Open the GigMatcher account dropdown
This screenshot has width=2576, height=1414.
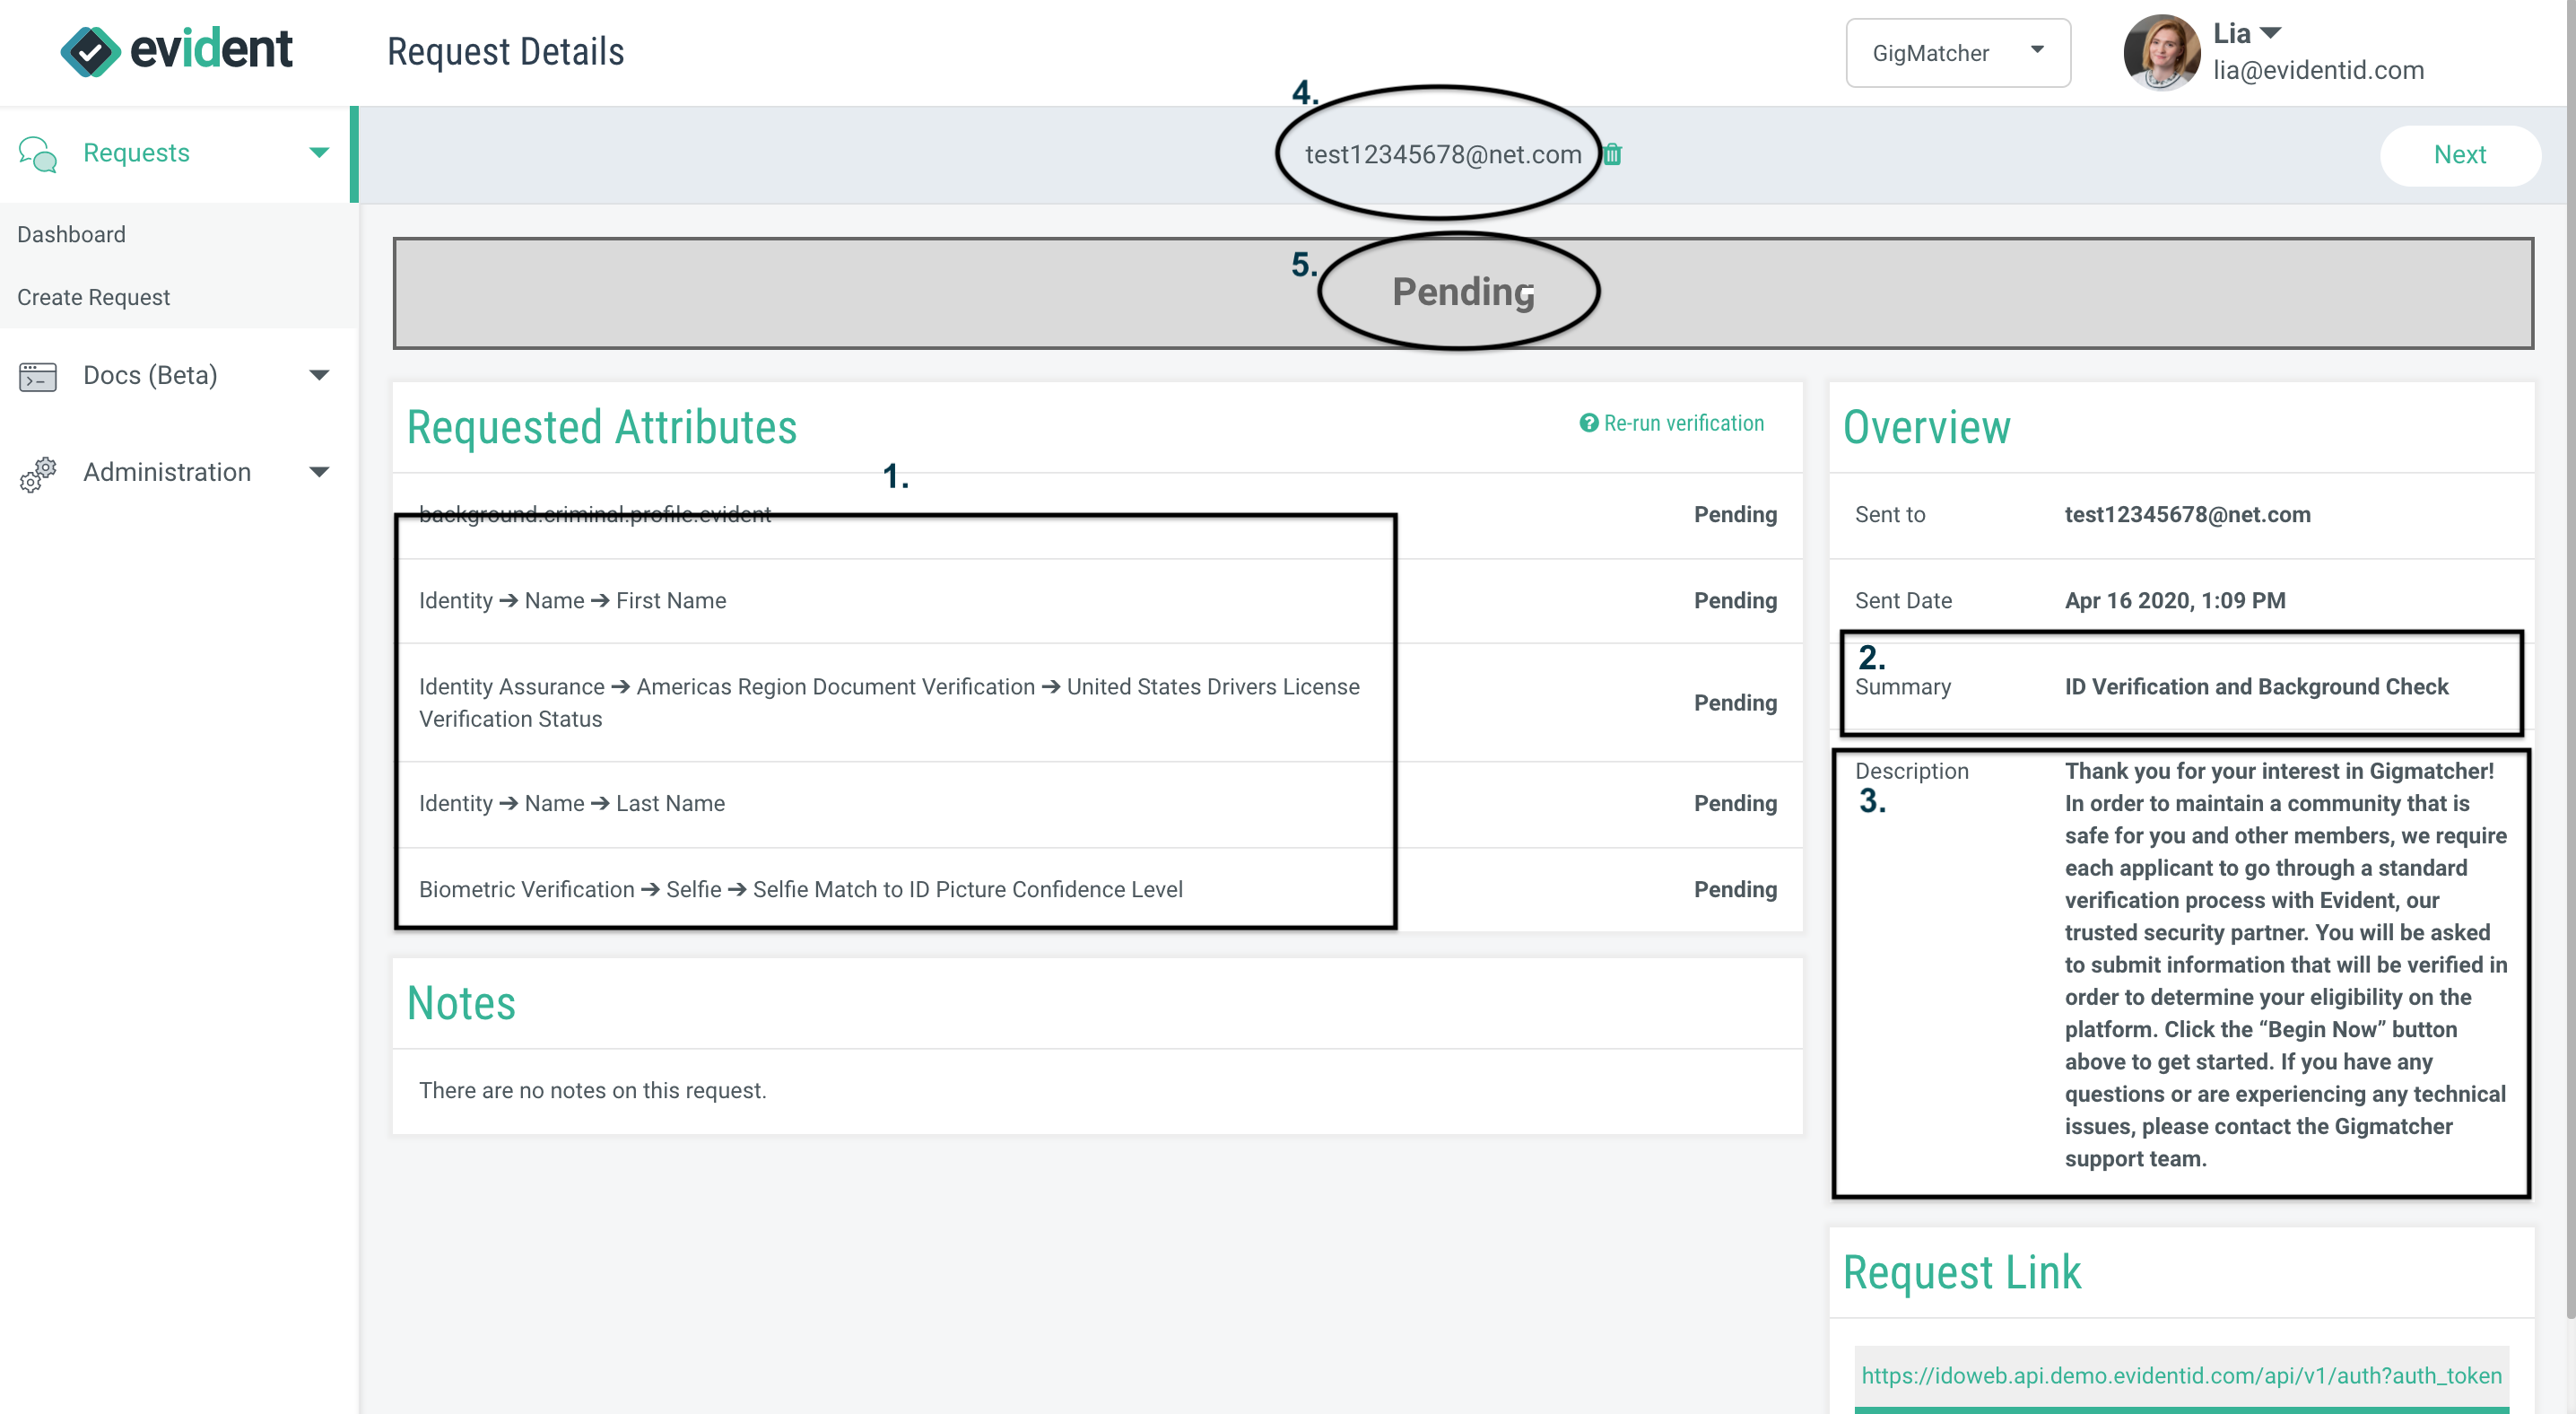click(1958, 52)
